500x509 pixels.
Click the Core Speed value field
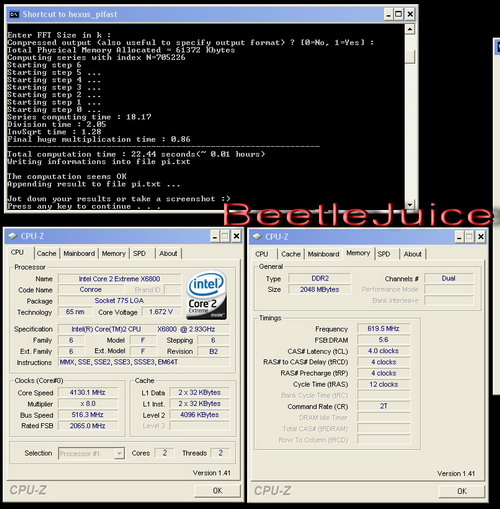88,392
